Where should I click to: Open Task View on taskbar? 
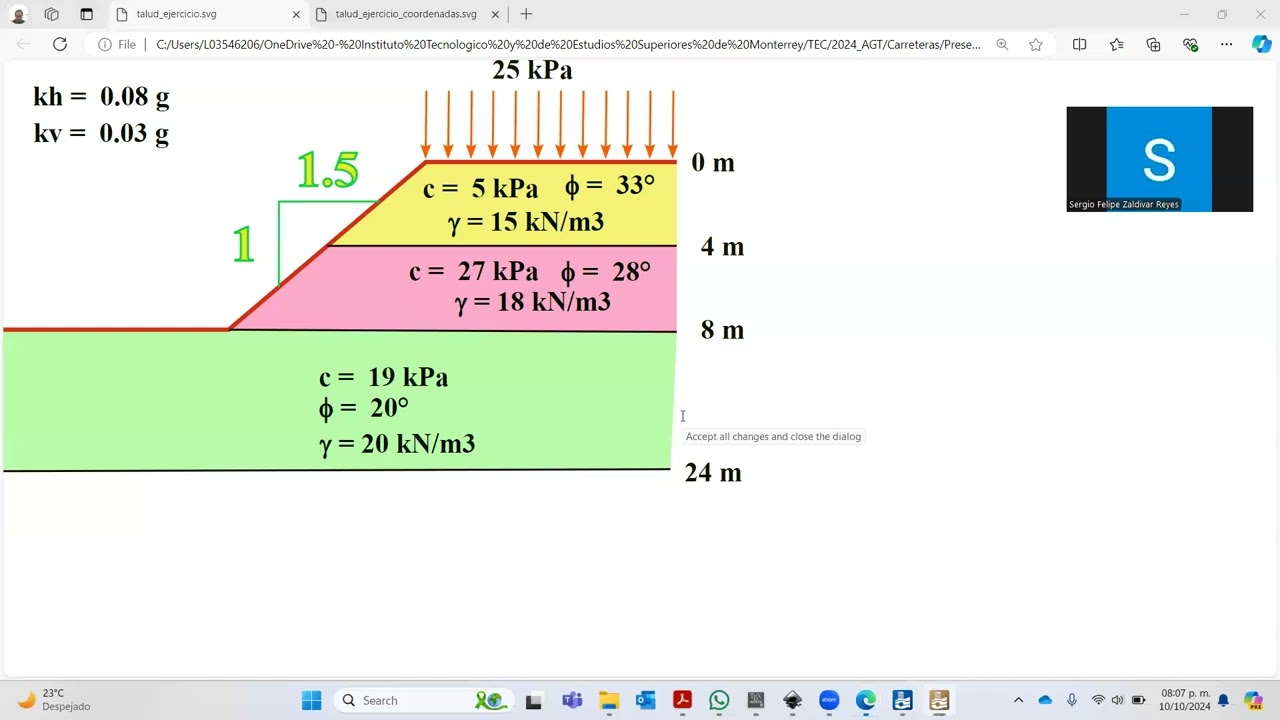pyautogui.click(x=534, y=700)
